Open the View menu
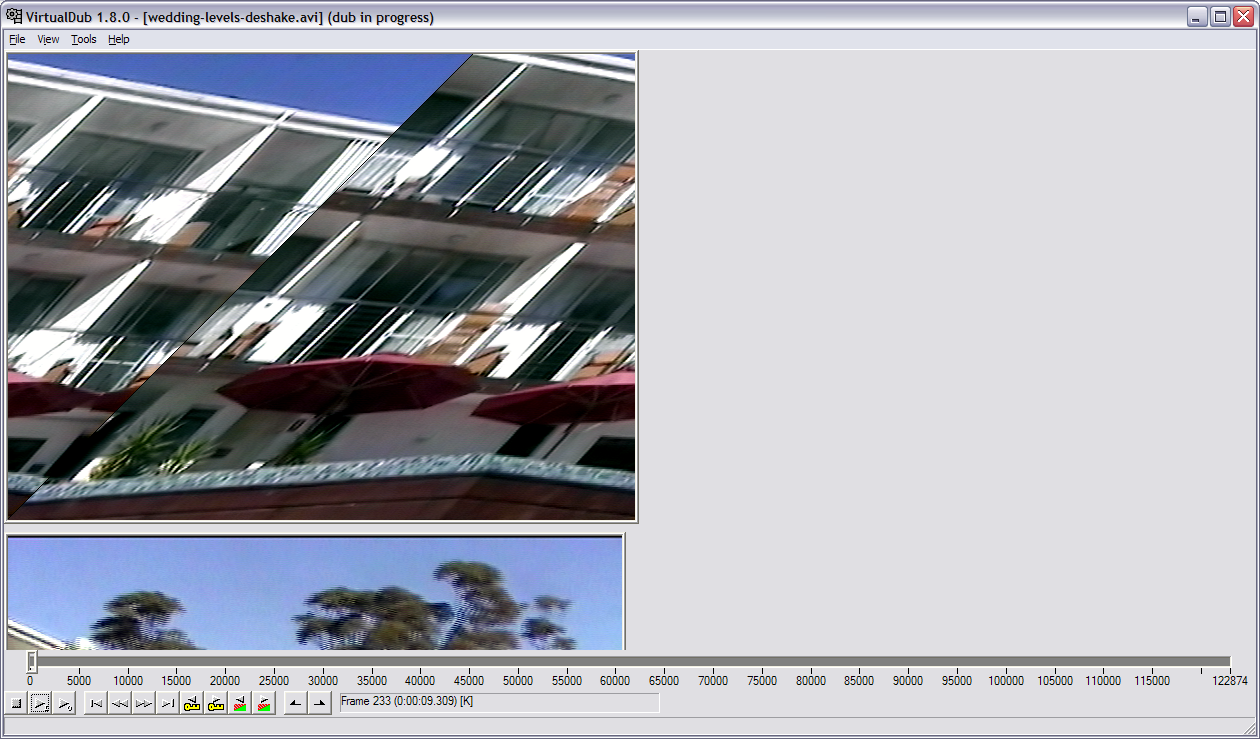 48,39
